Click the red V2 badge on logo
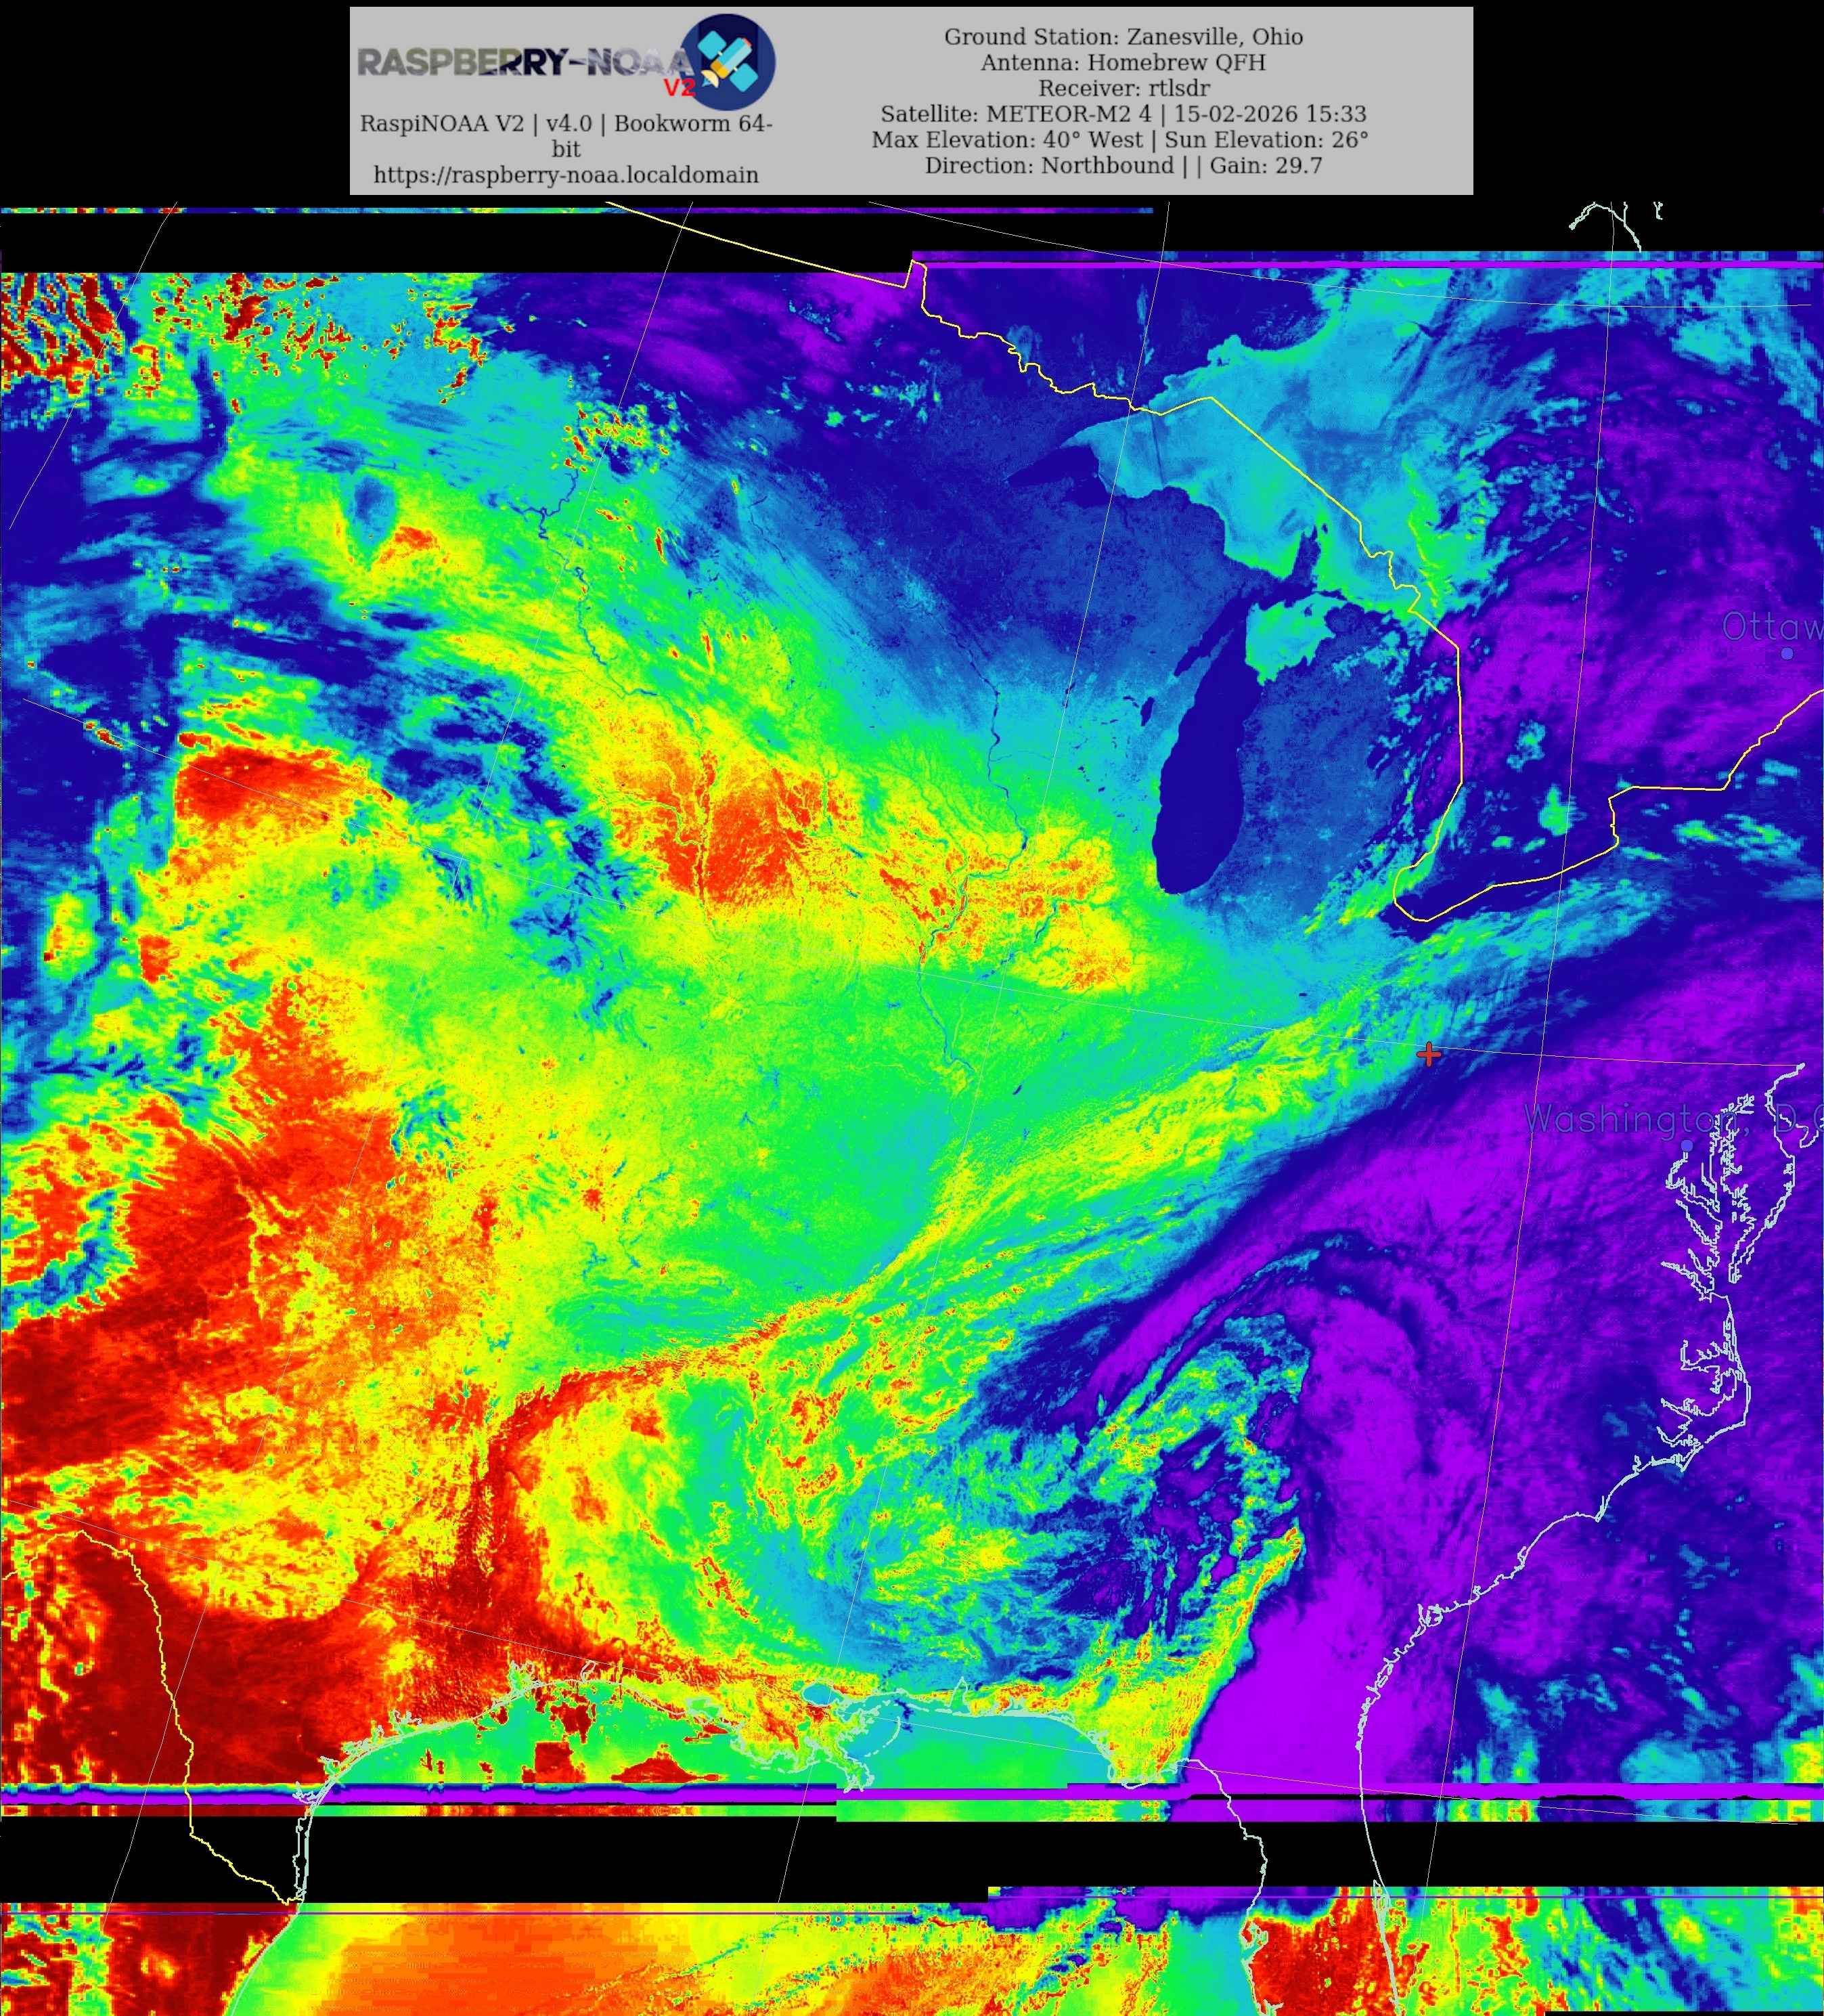Screen dimensions: 1824x2016 click(679, 88)
